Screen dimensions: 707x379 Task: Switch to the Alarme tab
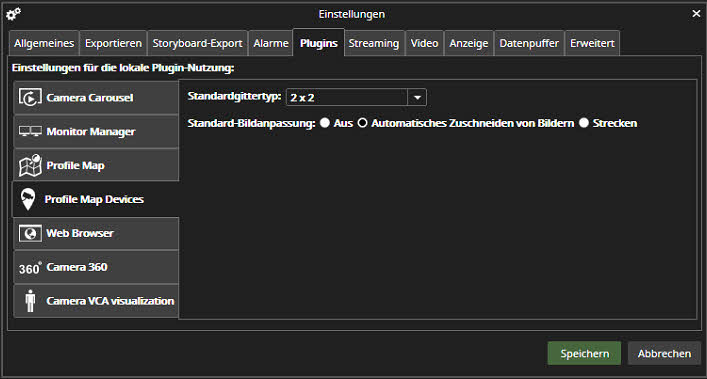point(271,43)
